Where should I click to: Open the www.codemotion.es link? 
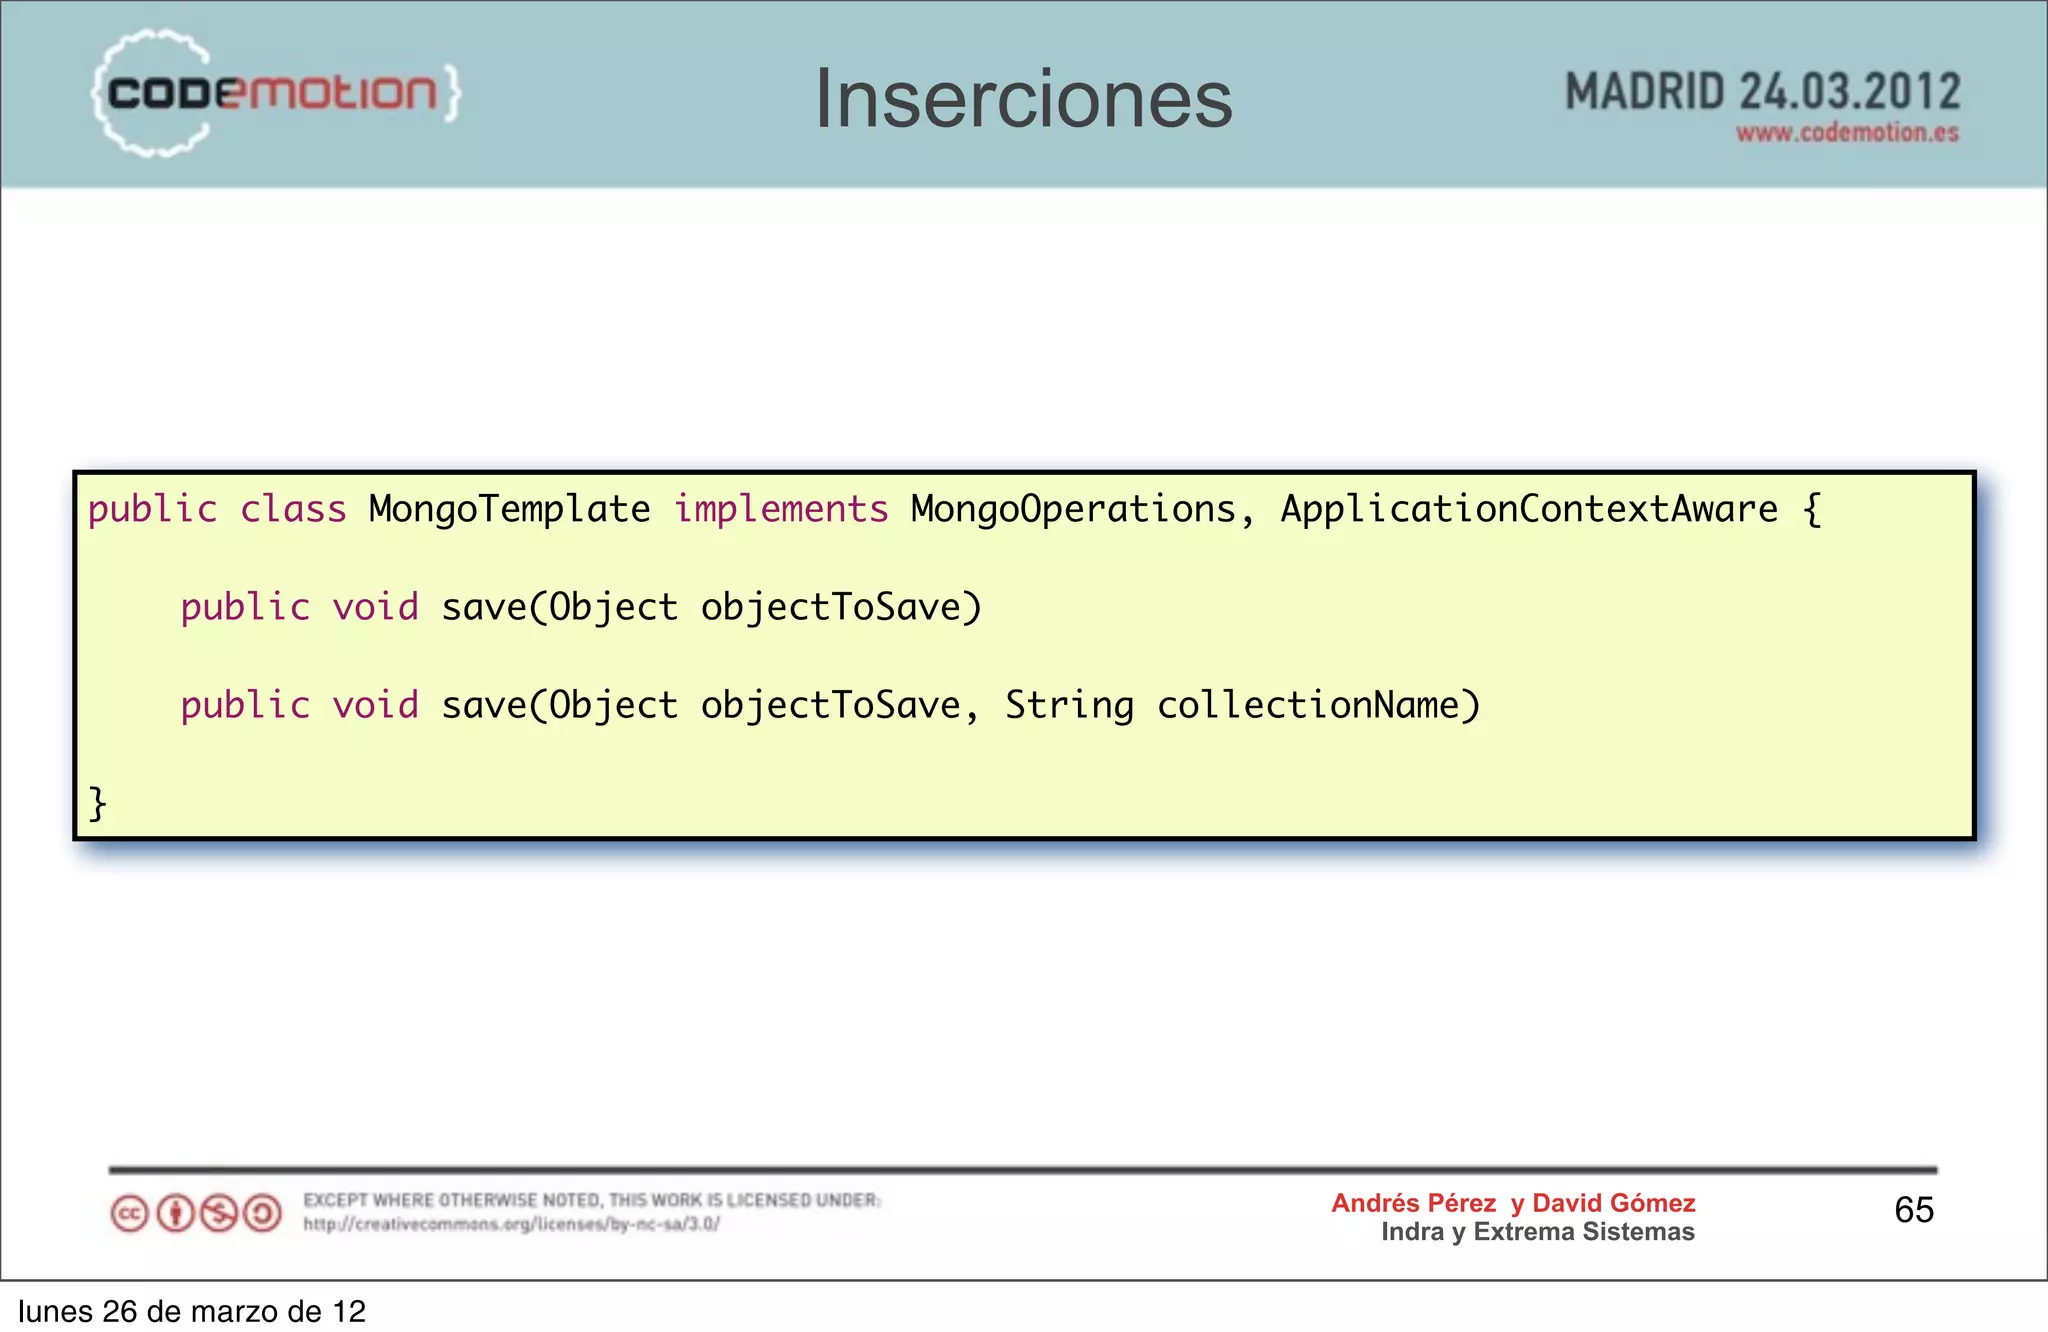click(1847, 133)
